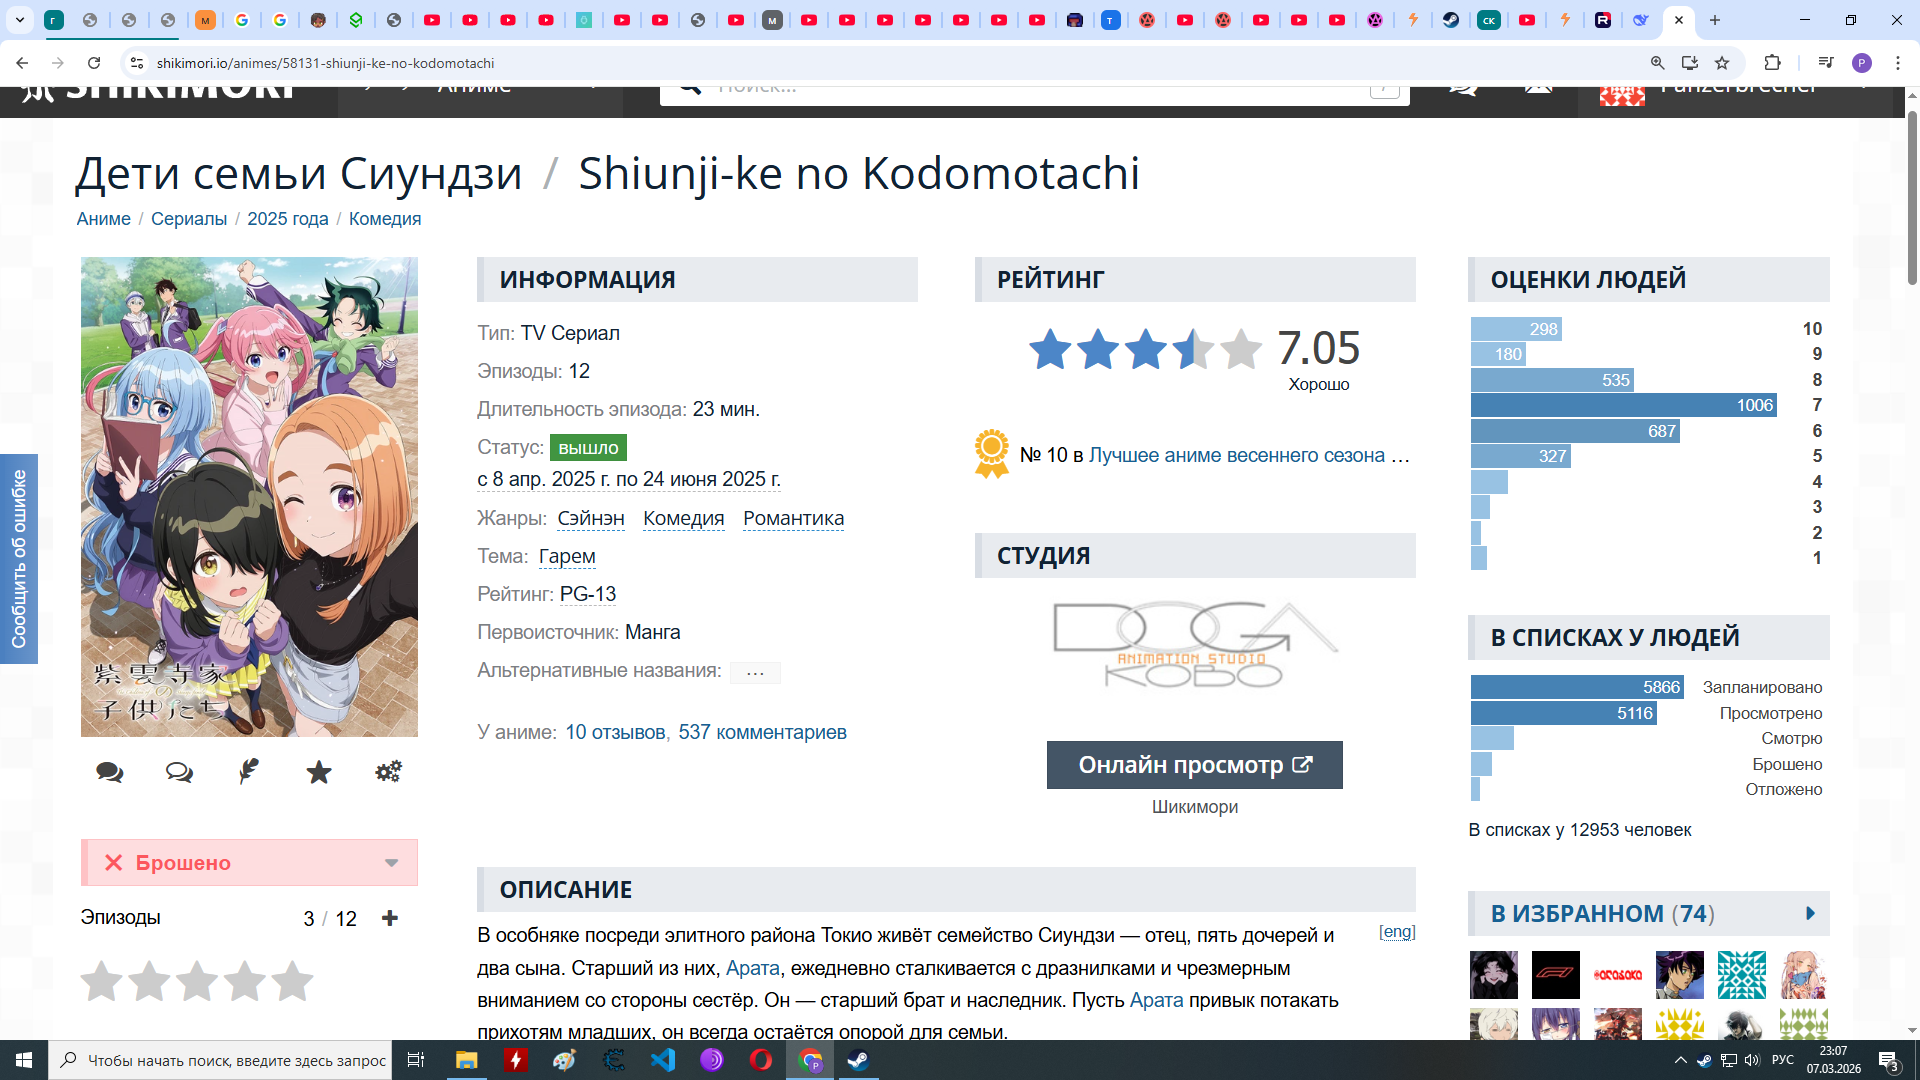Open the Chrome tab search chevron
1920x1080 pixels.
tap(20, 20)
